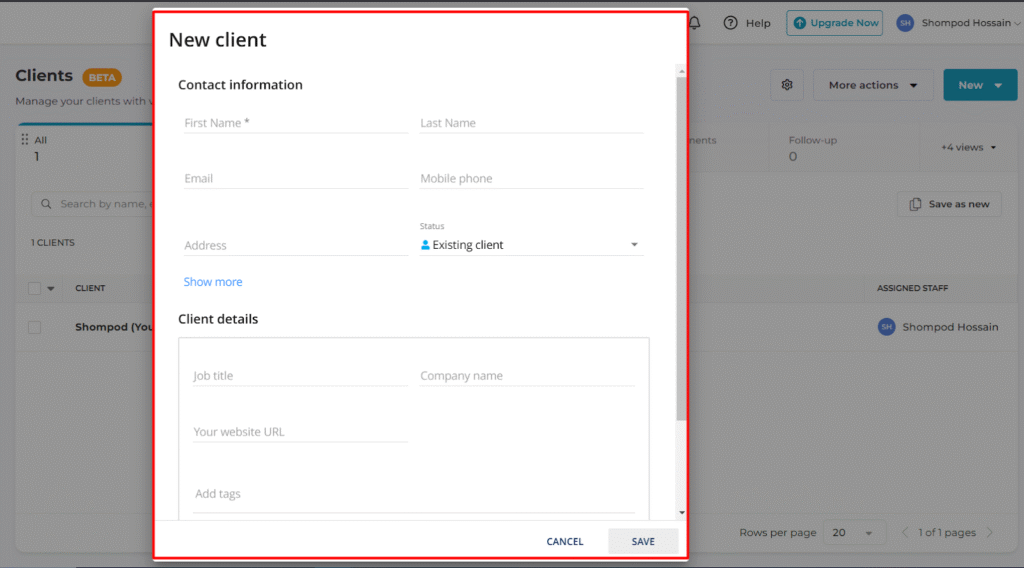
Task: Open the Status dropdown in form
Action: click(530, 245)
